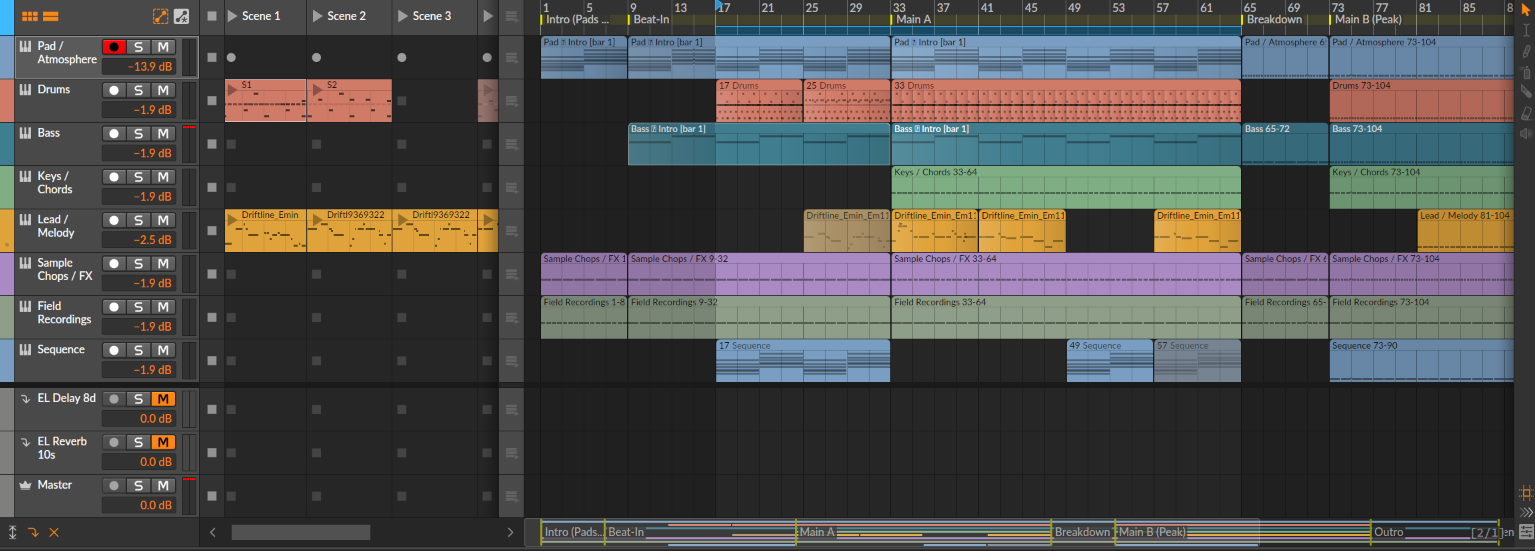
Task: Stop clips on the Drums track
Action: (211, 101)
